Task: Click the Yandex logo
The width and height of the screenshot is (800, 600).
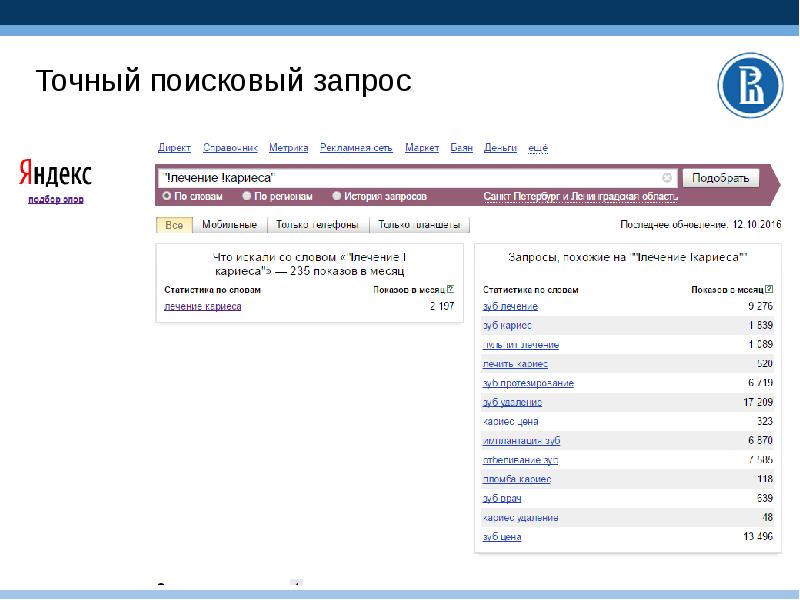Action: pyautogui.click(x=55, y=175)
